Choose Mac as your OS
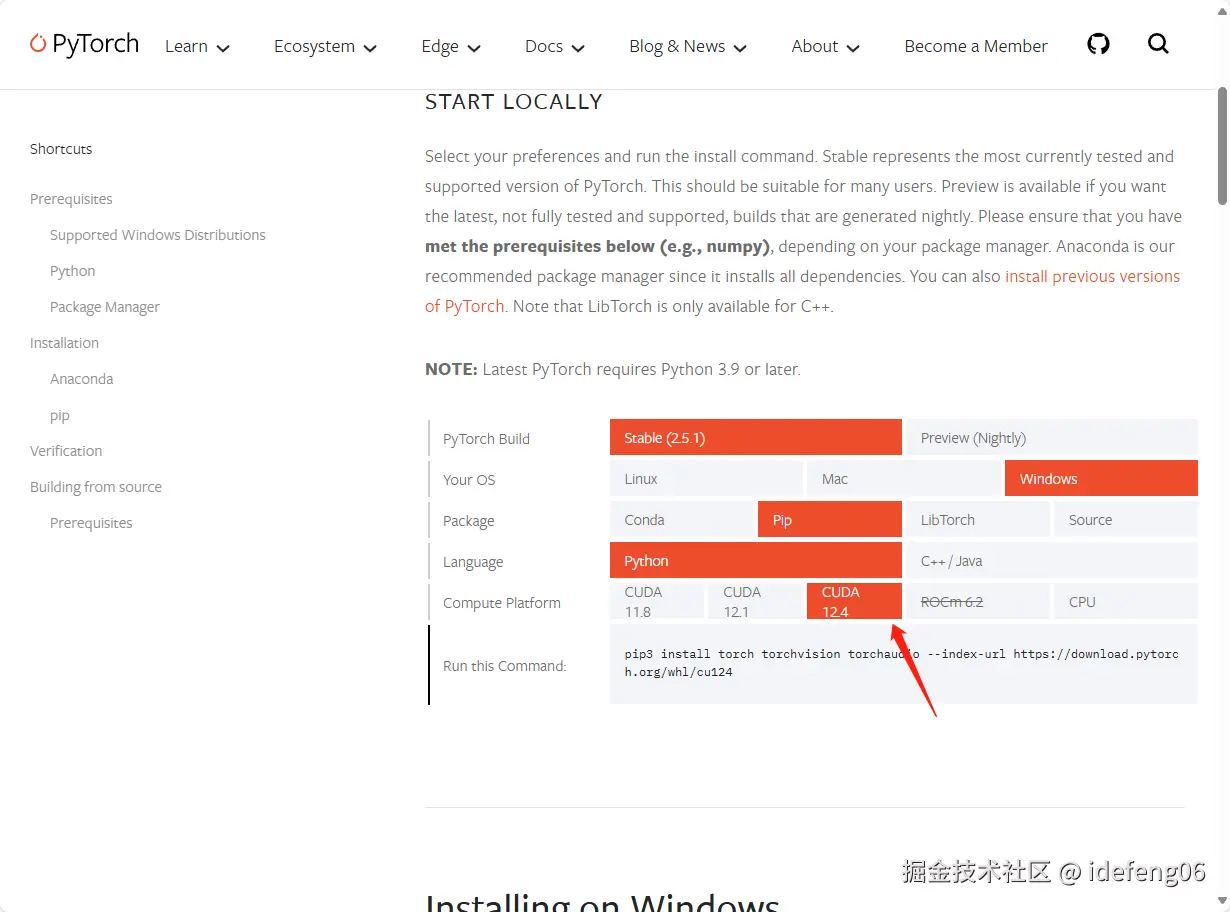The image size is (1230, 912). pos(904,478)
